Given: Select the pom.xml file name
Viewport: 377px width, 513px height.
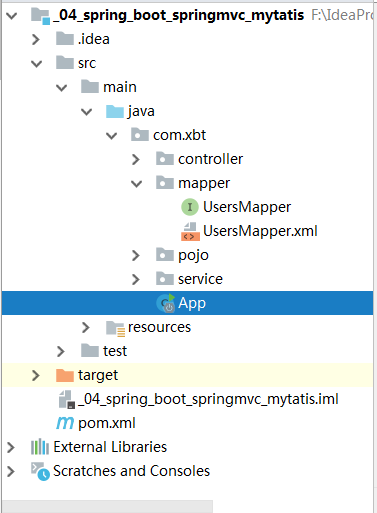Looking at the screenshot, I should 107,424.
